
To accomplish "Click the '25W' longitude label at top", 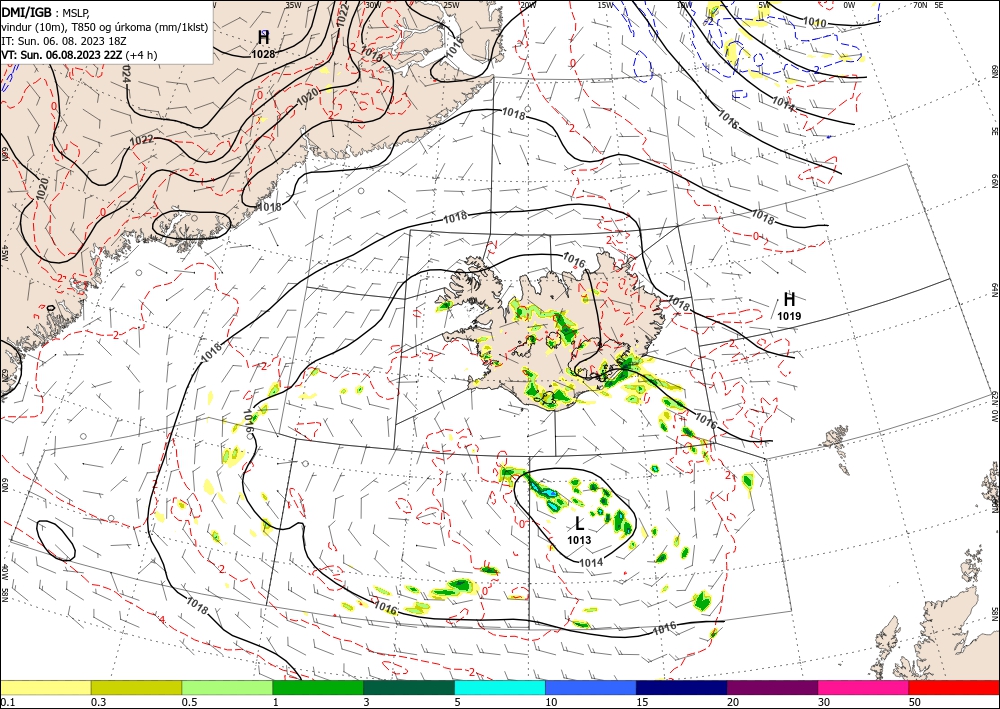I will (451, 5).
